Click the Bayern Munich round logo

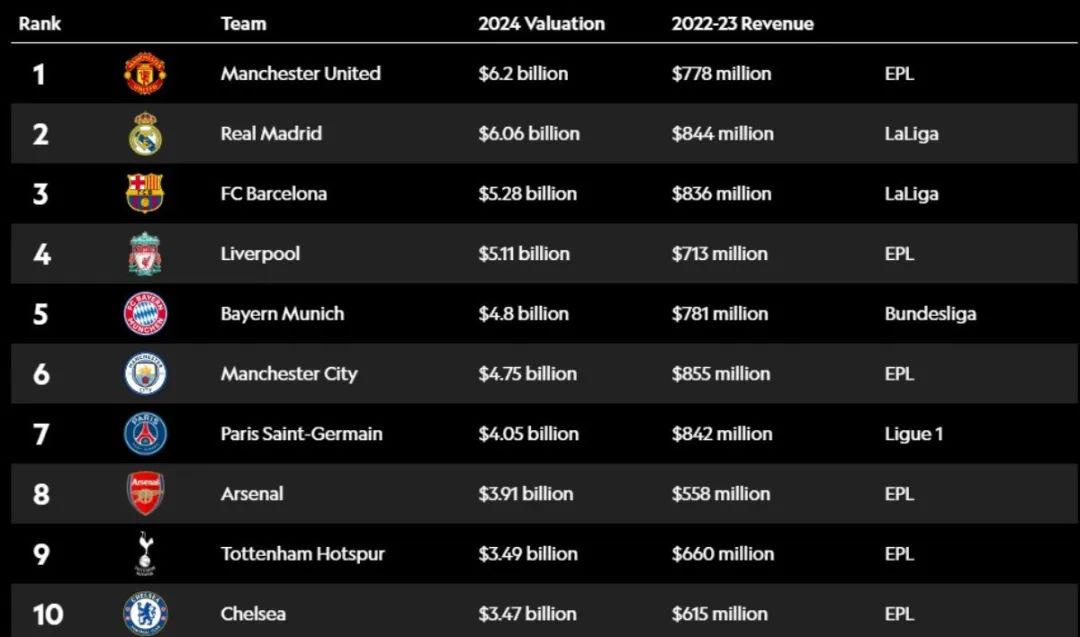145,313
